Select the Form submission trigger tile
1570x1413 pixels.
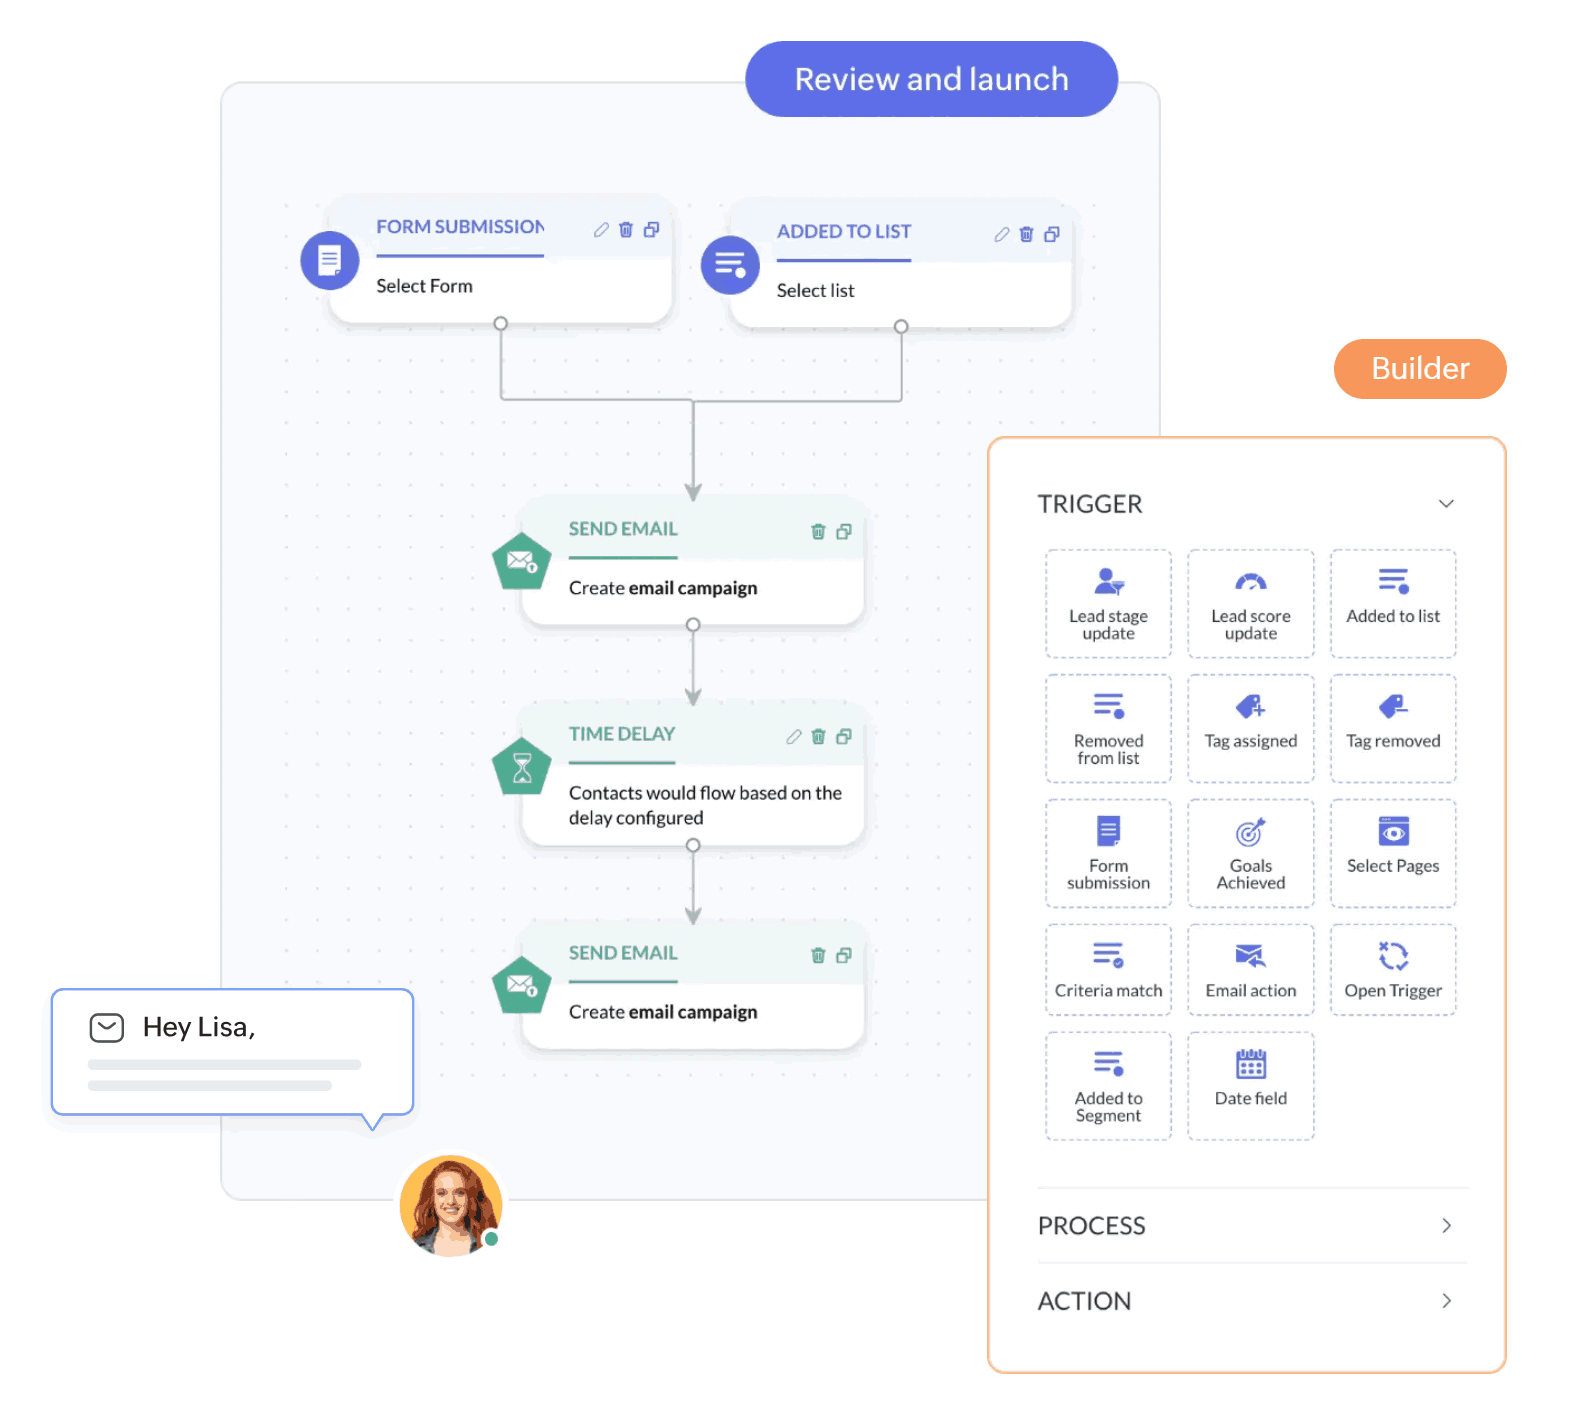(x=1108, y=853)
